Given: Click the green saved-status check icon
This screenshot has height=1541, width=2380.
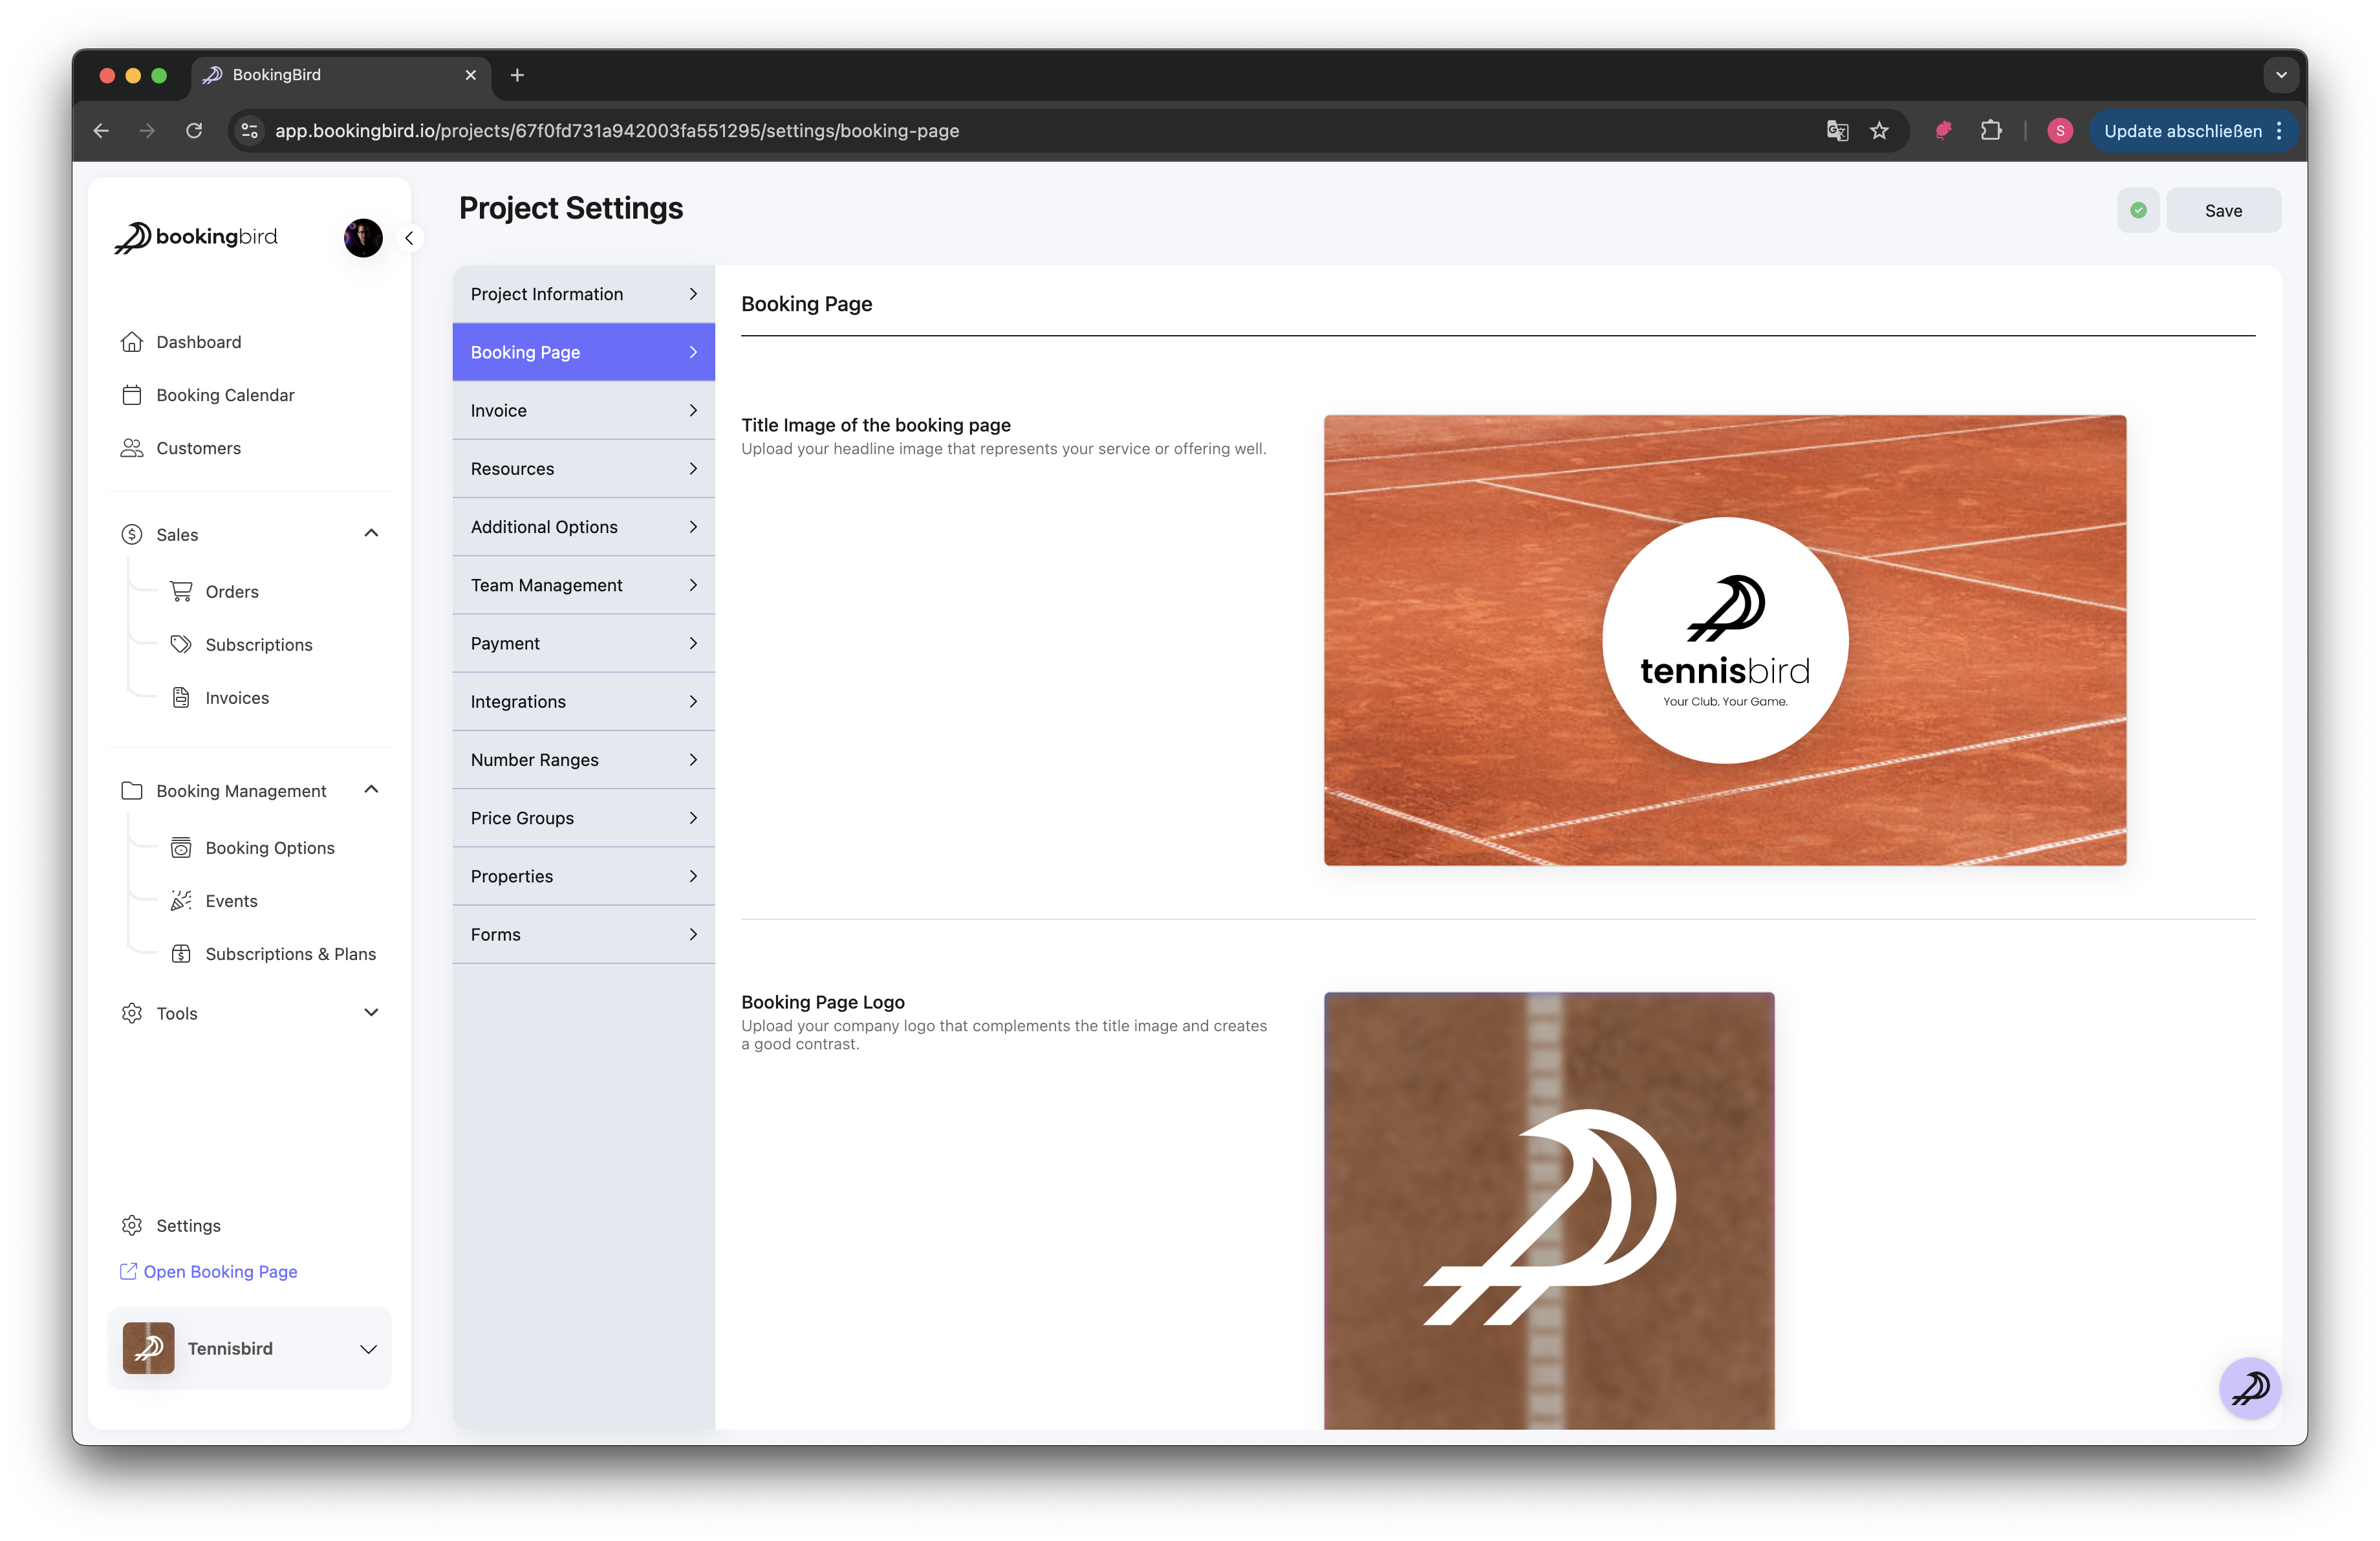Looking at the screenshot, I should click(2138, 210).
